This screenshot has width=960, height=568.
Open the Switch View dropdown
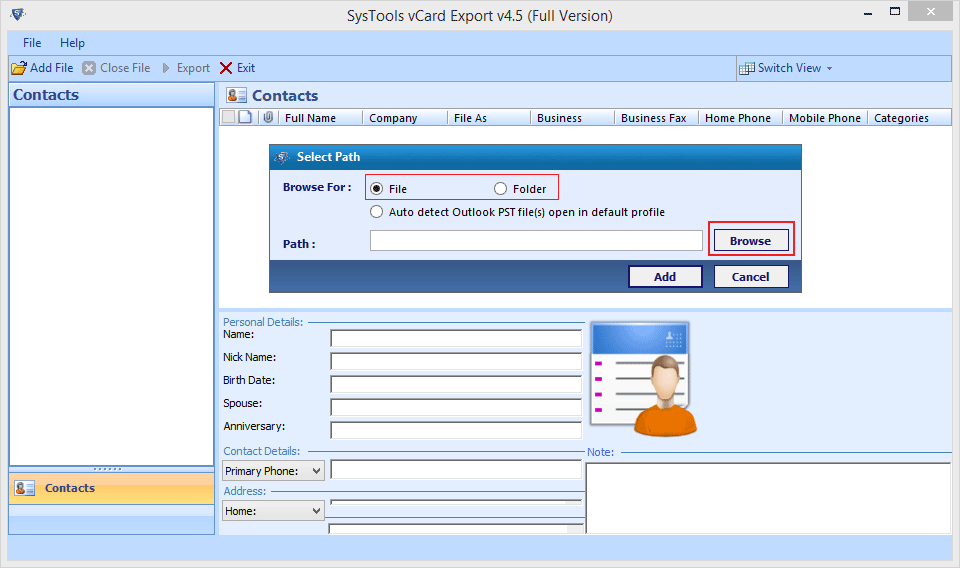786,68
